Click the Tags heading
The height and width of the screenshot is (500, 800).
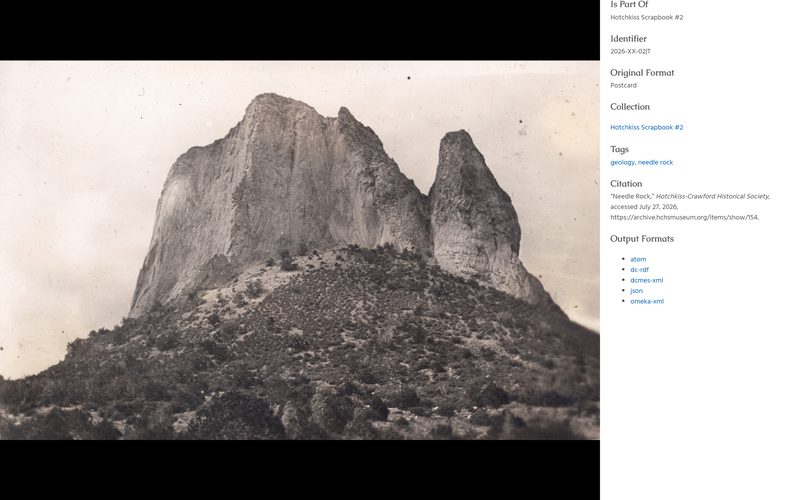point(619,149)
